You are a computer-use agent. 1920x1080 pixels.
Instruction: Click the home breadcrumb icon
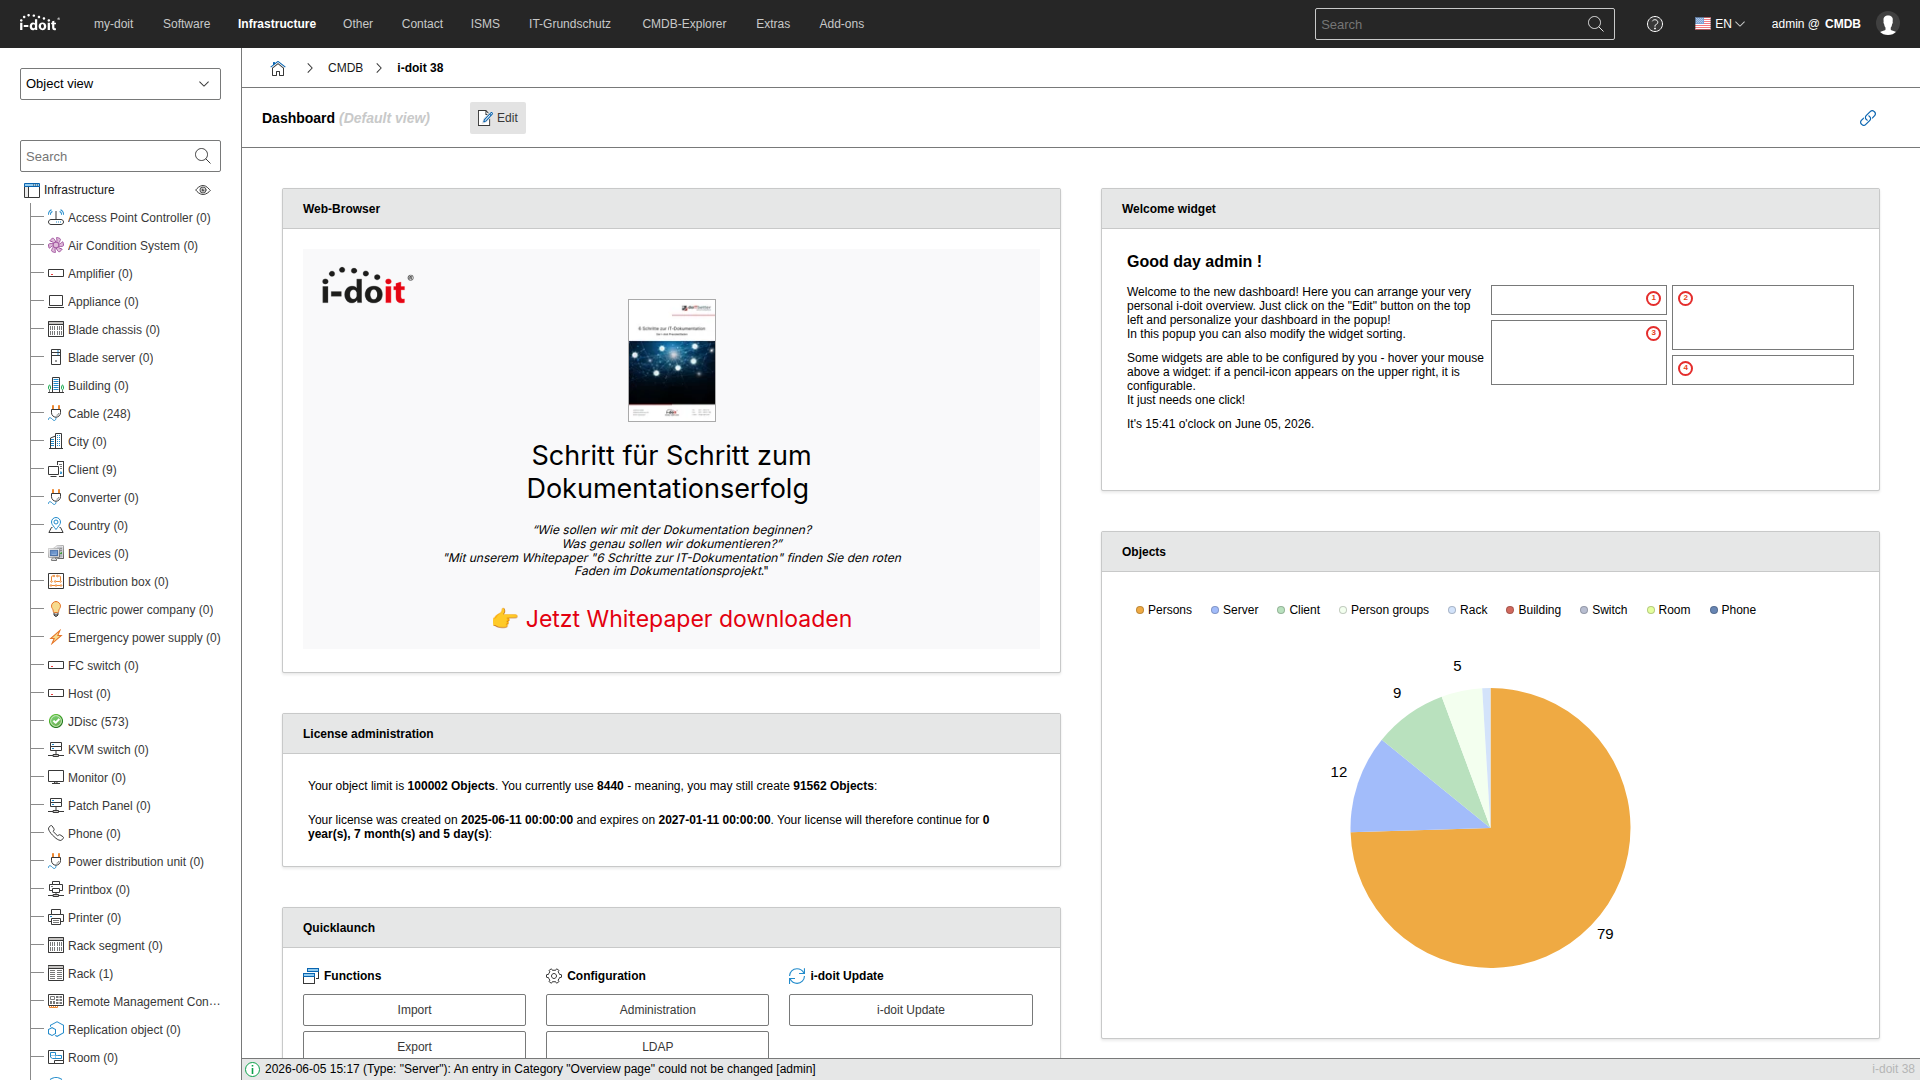coord(278,68)
